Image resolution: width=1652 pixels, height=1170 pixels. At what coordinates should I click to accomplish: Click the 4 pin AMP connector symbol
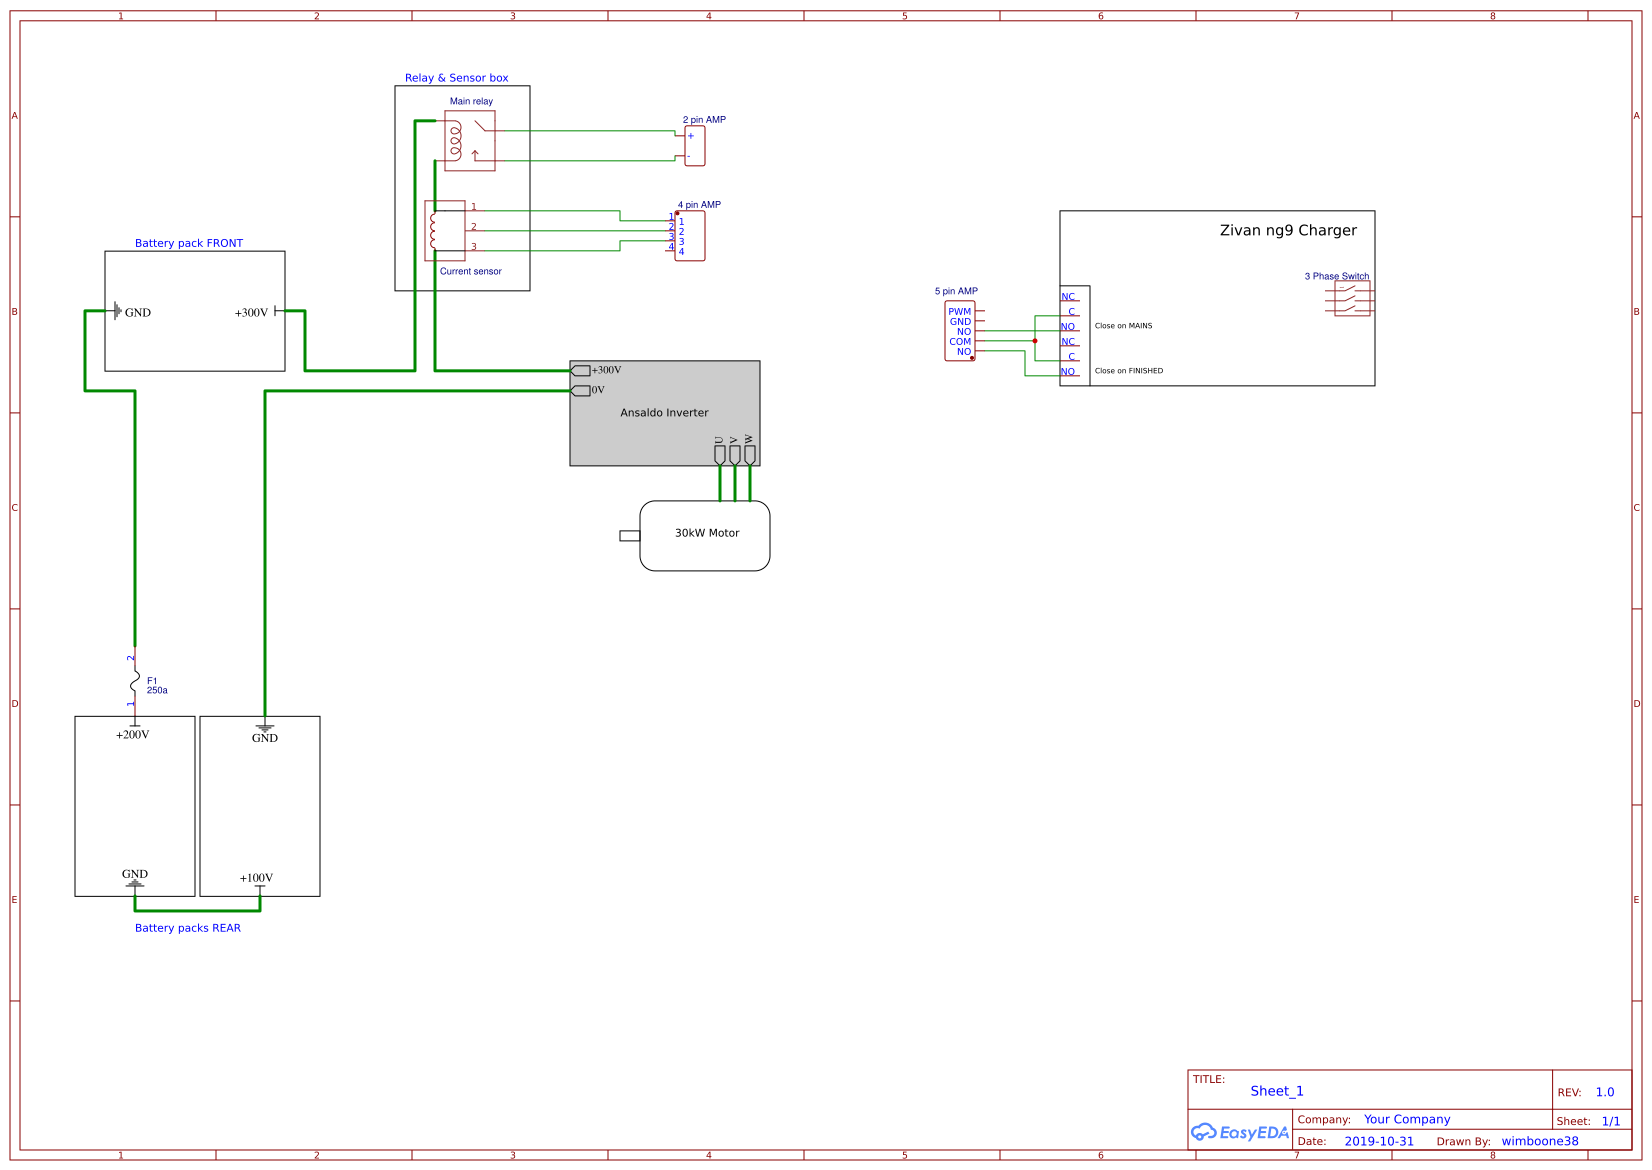point(690,235)
